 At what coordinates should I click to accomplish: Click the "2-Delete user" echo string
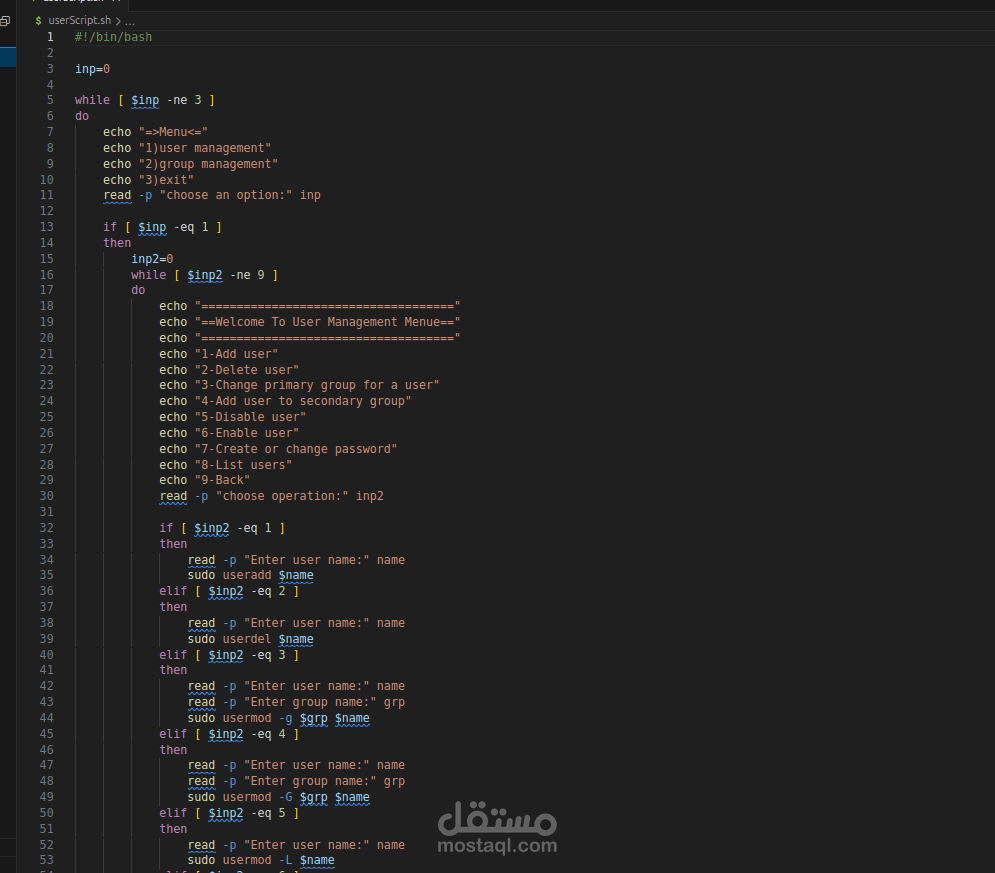247,369
